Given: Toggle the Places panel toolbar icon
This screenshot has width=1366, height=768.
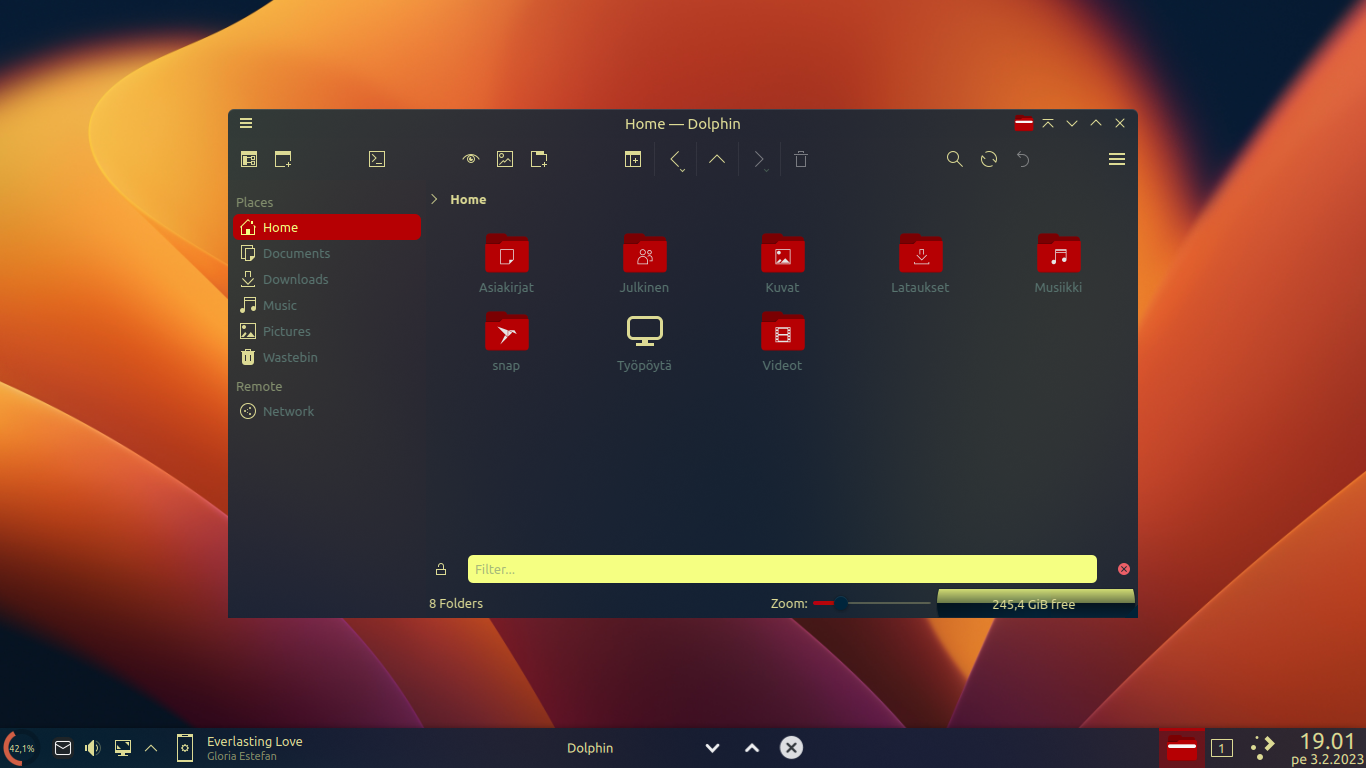Looking at the screenshot, I should tap(249, 159).
